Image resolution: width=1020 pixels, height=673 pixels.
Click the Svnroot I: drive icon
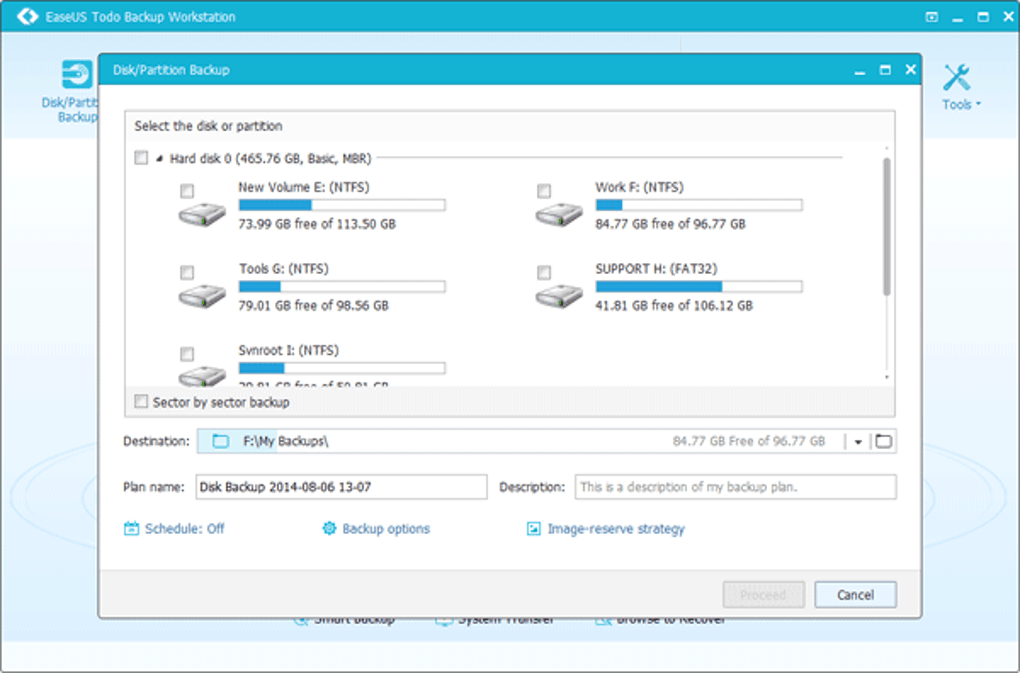pos(202,375)
